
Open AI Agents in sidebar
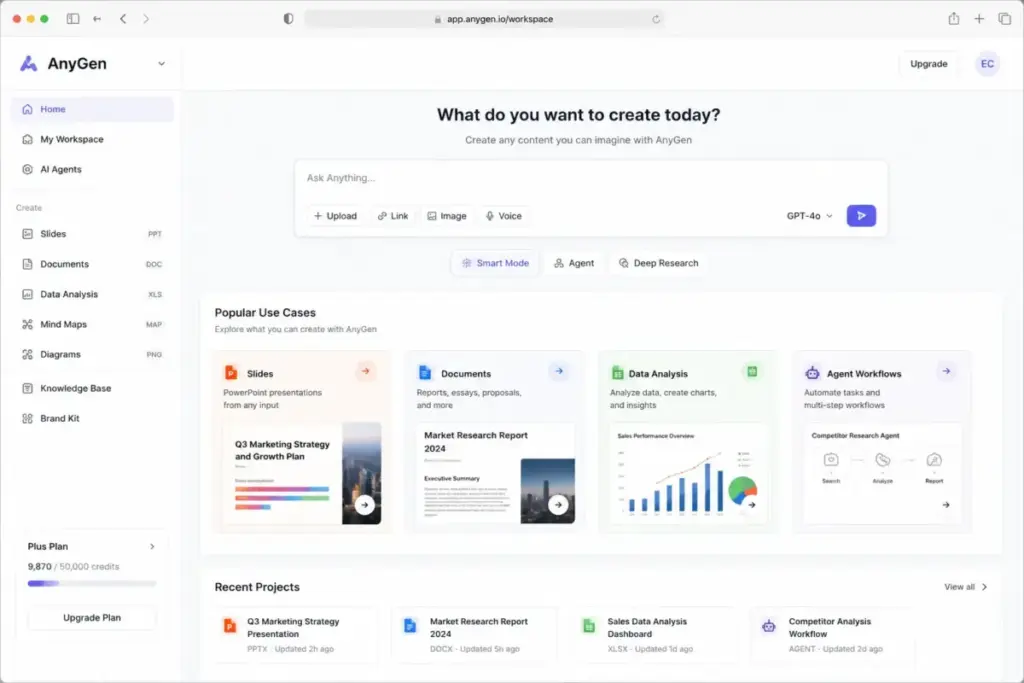(92, 169)
